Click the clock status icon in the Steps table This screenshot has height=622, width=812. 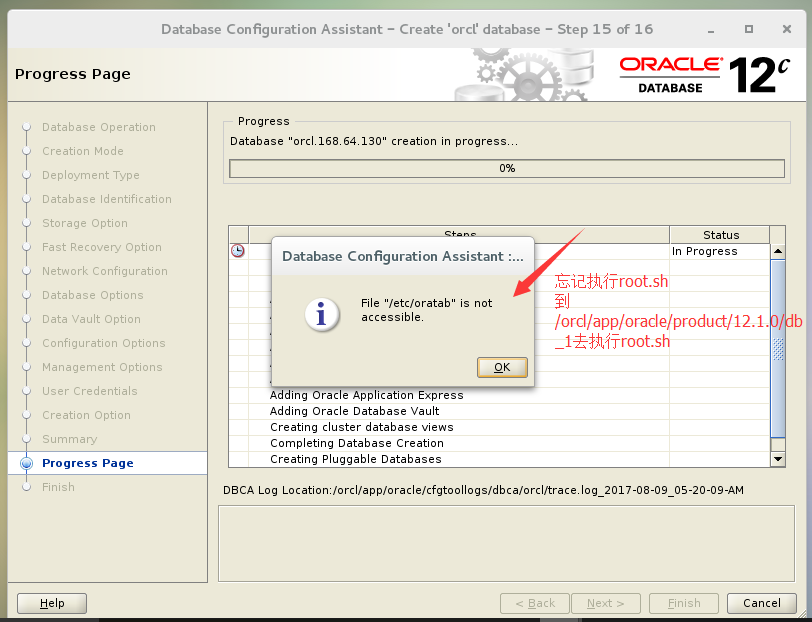pyautogui.click(x=237, y=251)
